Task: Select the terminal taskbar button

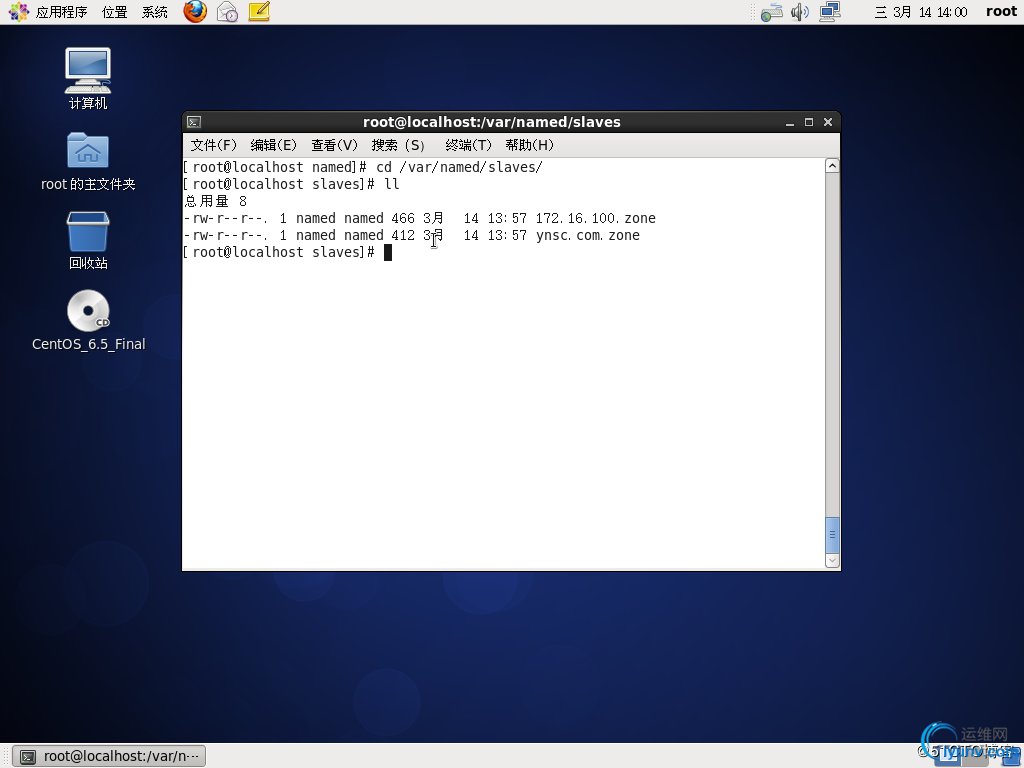Action: point(110,756)
